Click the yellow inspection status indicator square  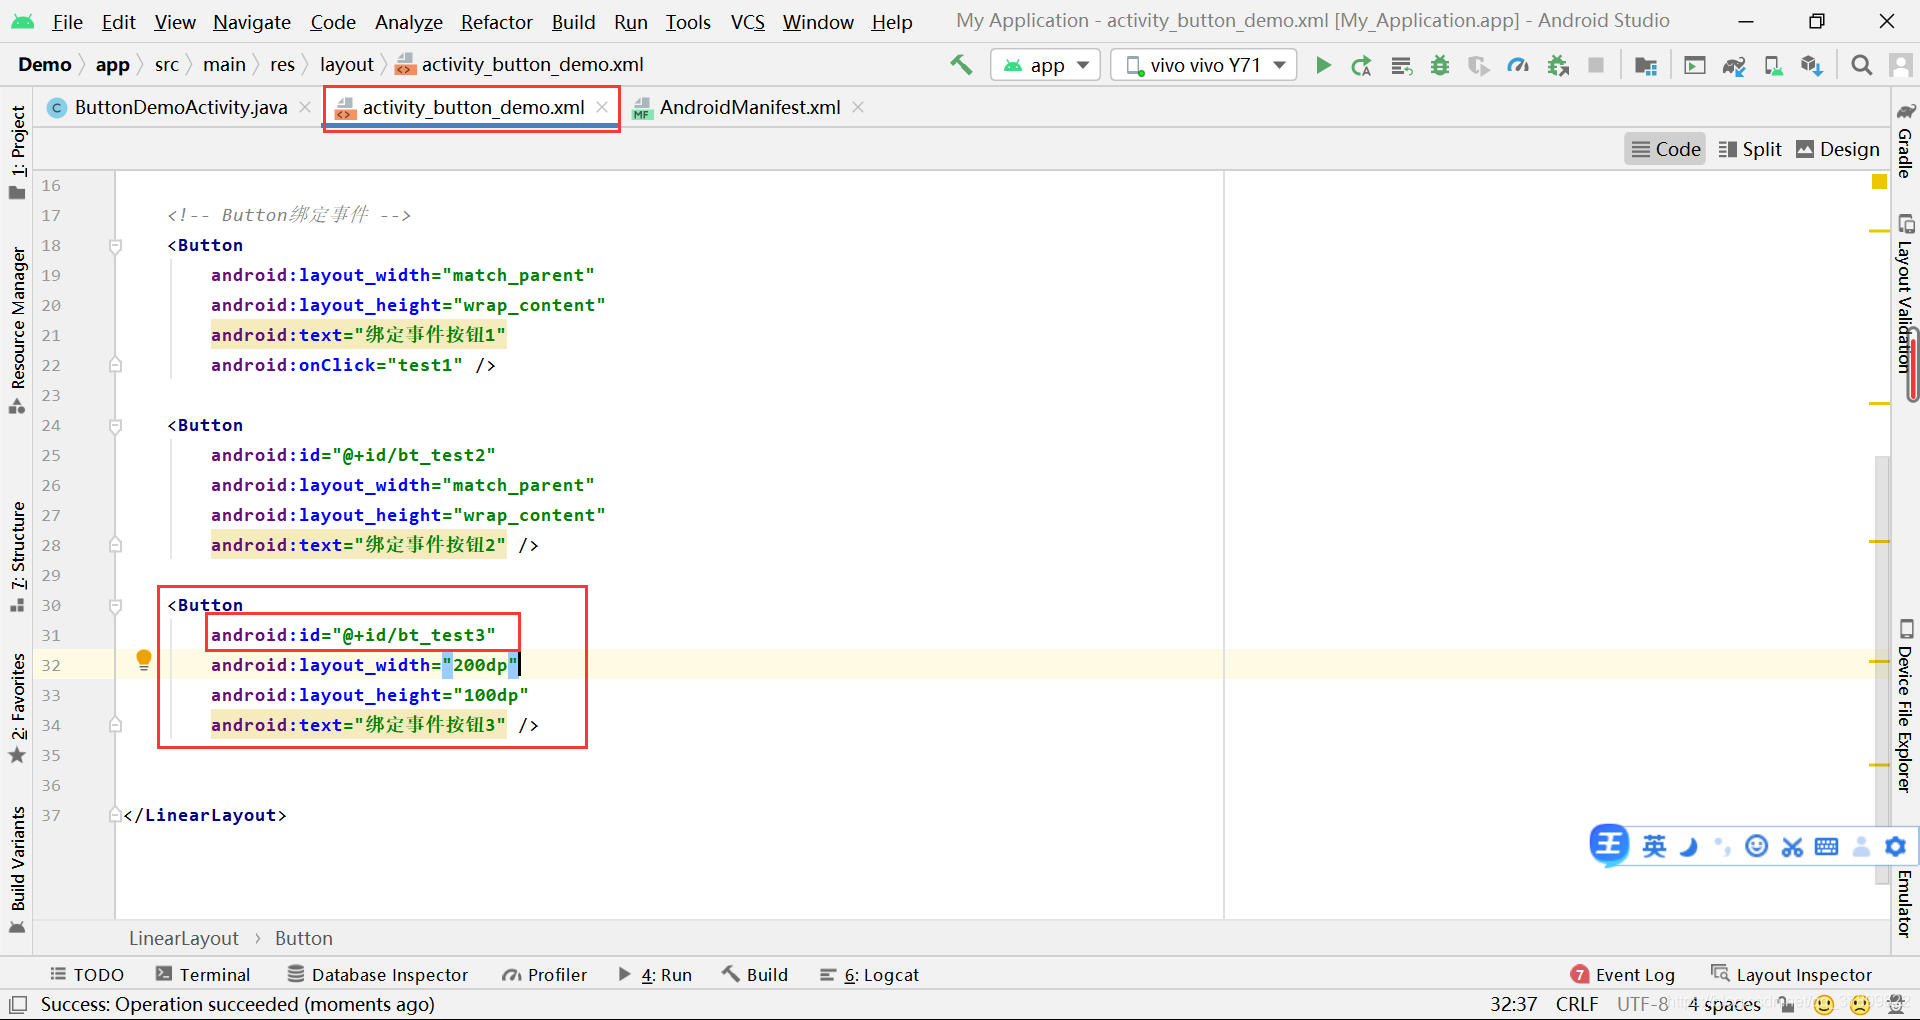(x=1879, y=182)
